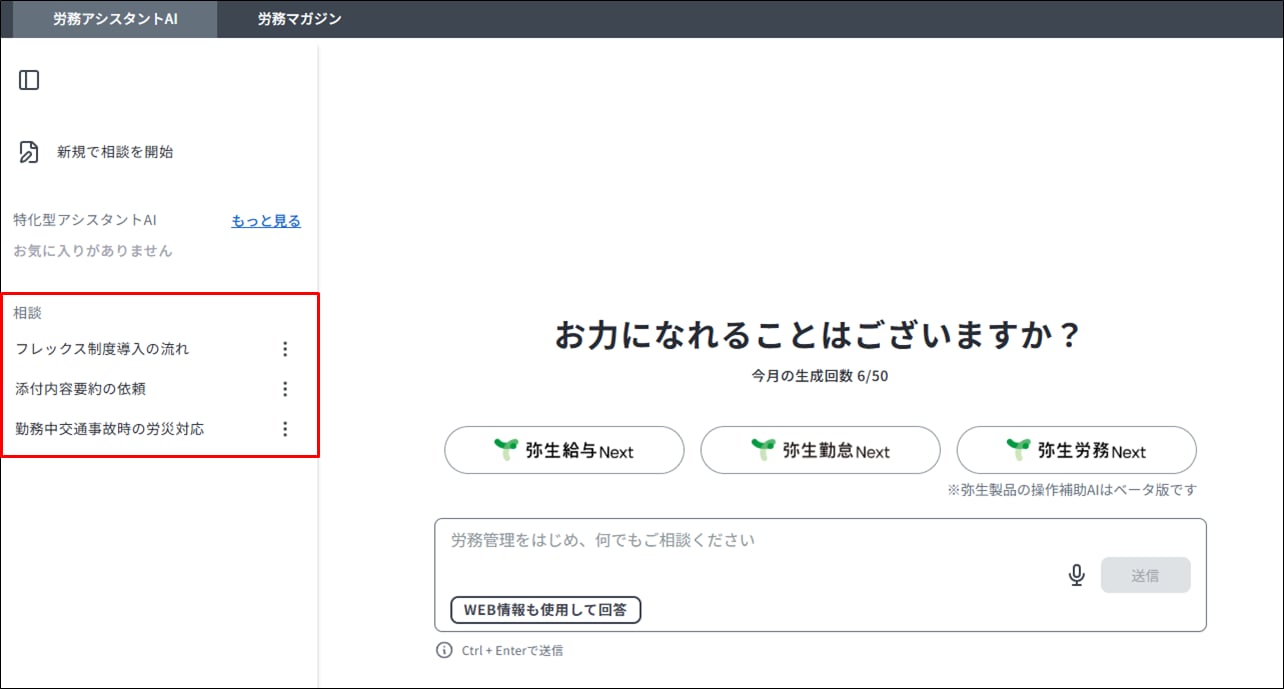Click the new consultation document-pencil icon
The height and width of the screenshot is (689, 1284).
29,152
